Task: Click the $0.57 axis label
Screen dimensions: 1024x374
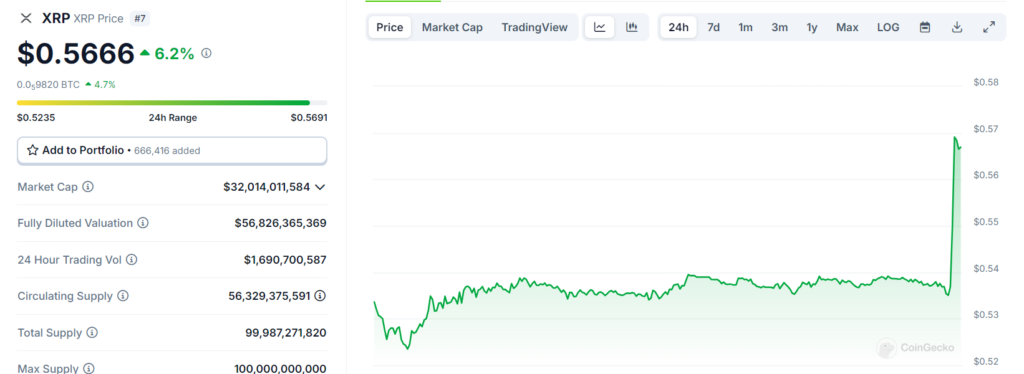Action: (x=985, y=129)
